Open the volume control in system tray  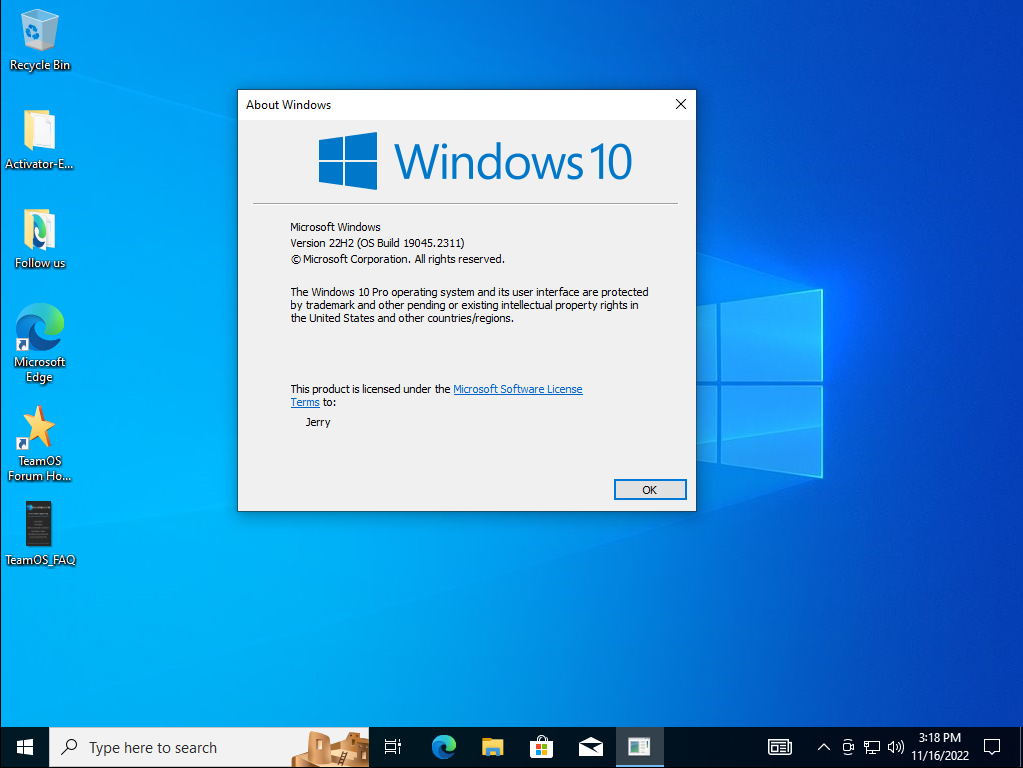coord(895,747)
